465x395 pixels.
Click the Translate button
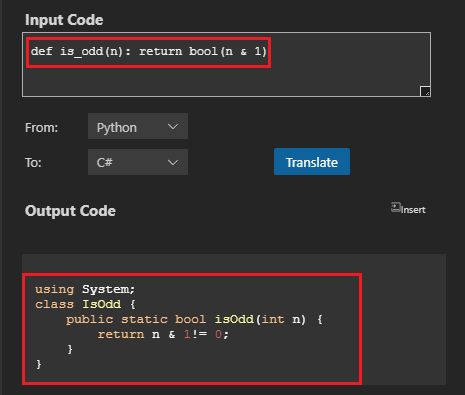(312, 162)
